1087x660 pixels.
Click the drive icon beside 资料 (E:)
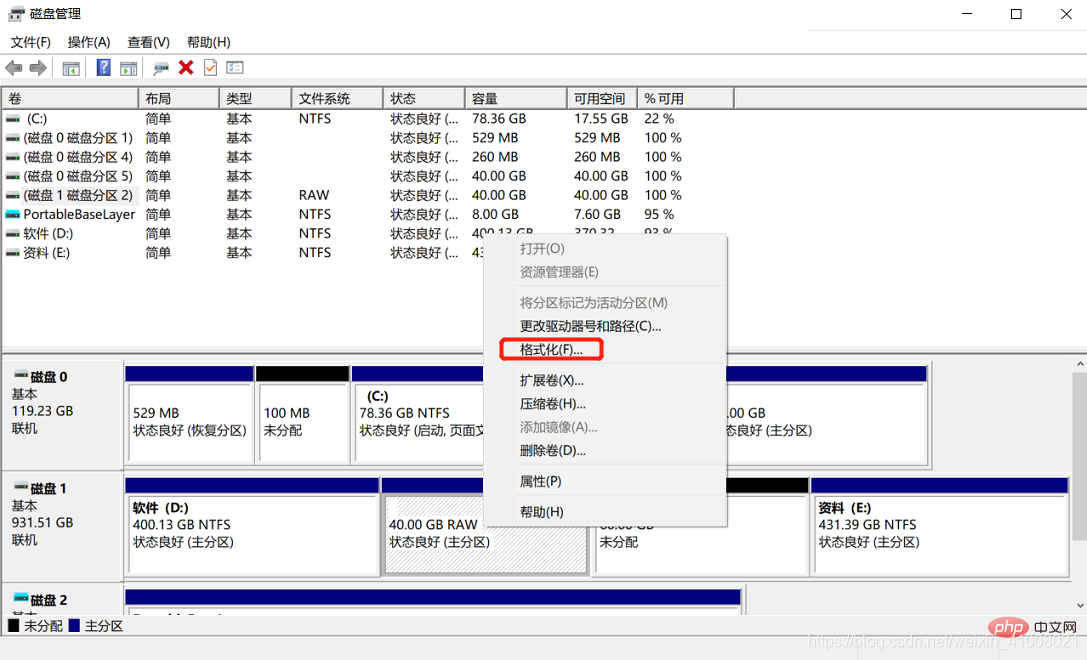pos(12,253)
